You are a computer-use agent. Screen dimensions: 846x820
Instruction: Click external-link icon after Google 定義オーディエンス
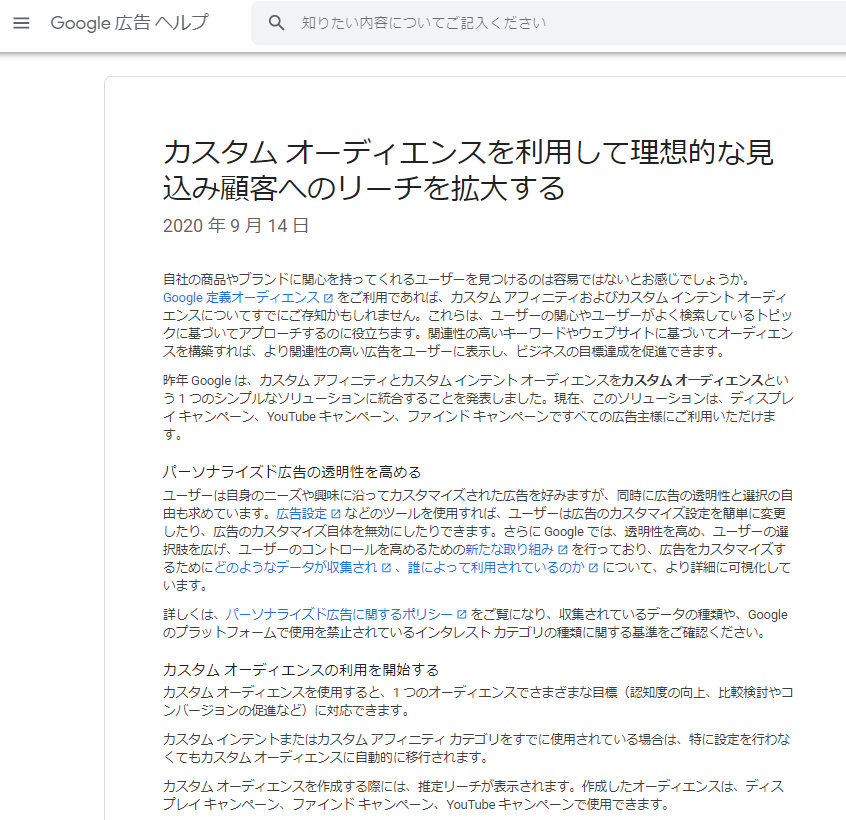(x=328, y=298)
